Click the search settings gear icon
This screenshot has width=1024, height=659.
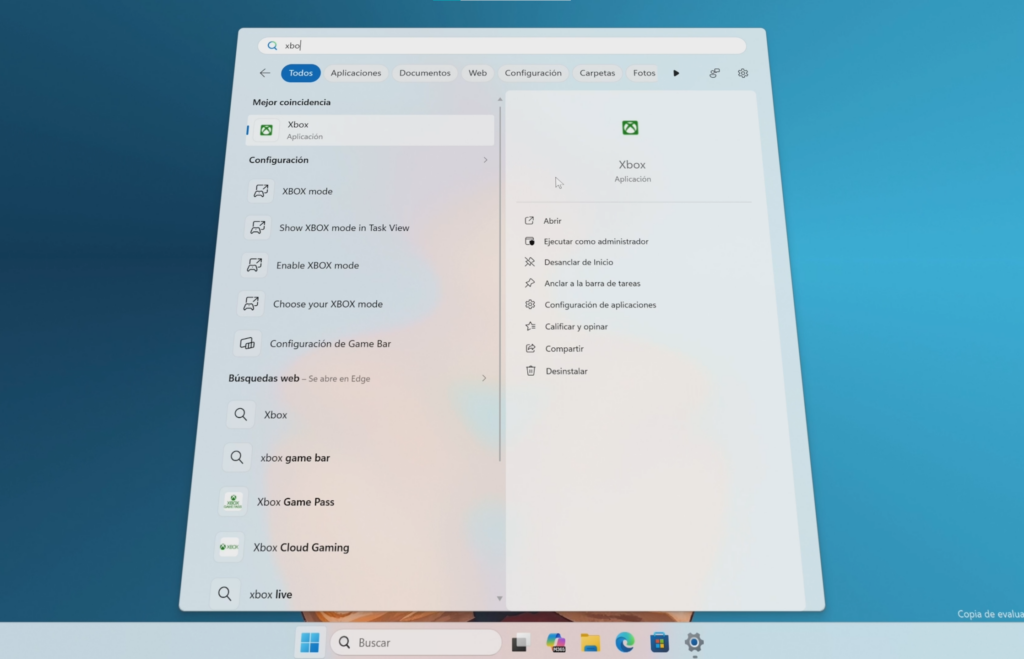pos(743,73)
